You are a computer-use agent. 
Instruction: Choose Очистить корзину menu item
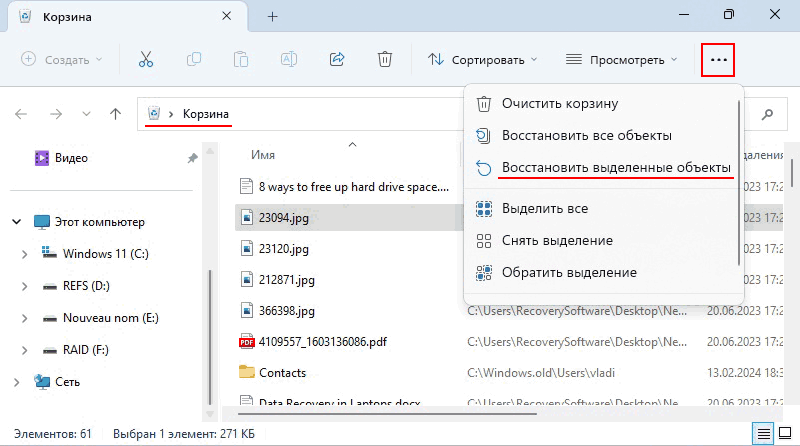(x=602, y=104)
